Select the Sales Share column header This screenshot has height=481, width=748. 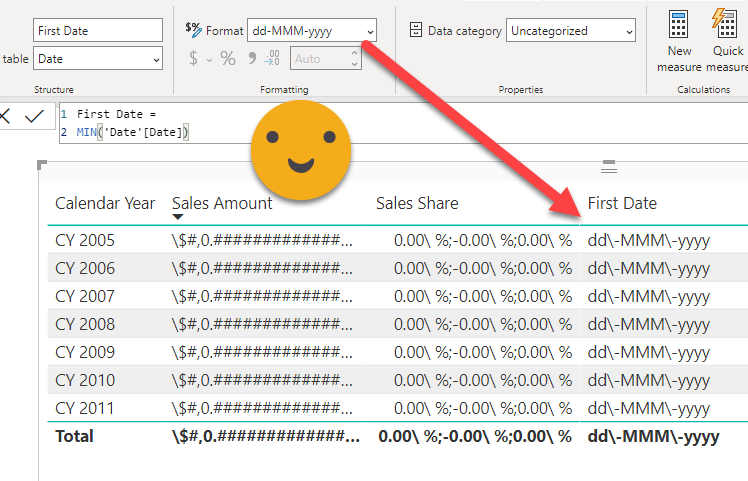coord(417,203)
